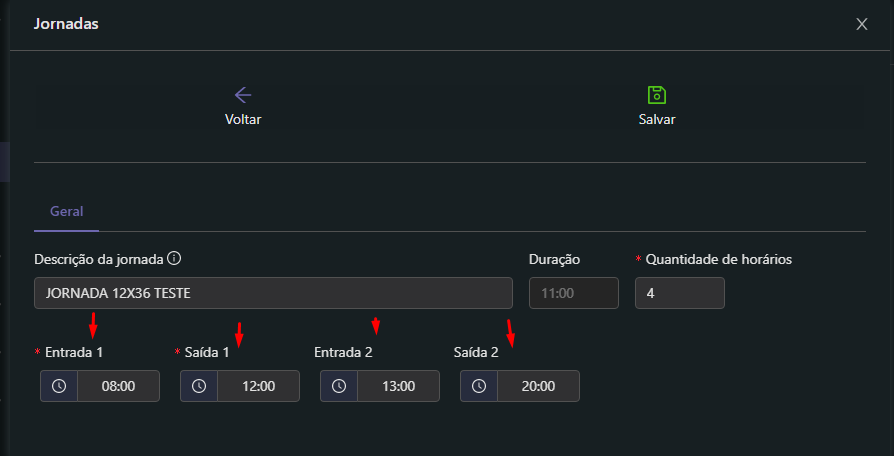The width and height of the screenshot is (894, 456).
Task: Set the Entrada 1 time field 08:00
Action: 118,386
